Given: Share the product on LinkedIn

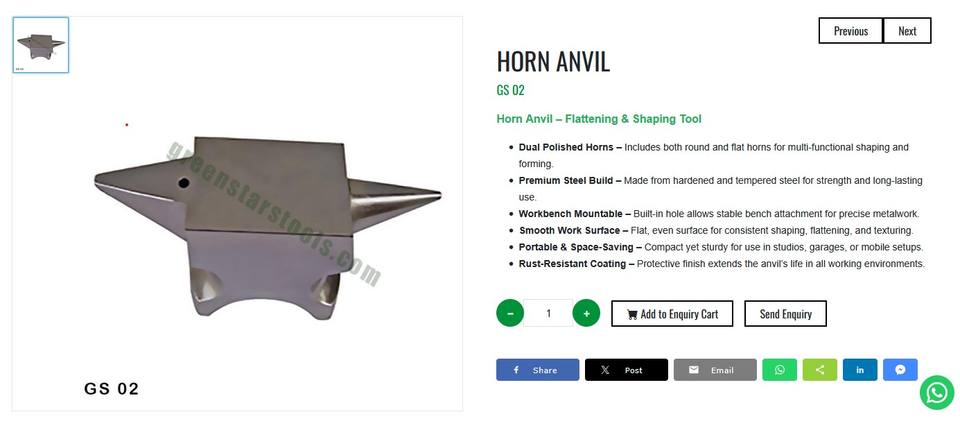Looking at the screenshot, I should point(860,370).
